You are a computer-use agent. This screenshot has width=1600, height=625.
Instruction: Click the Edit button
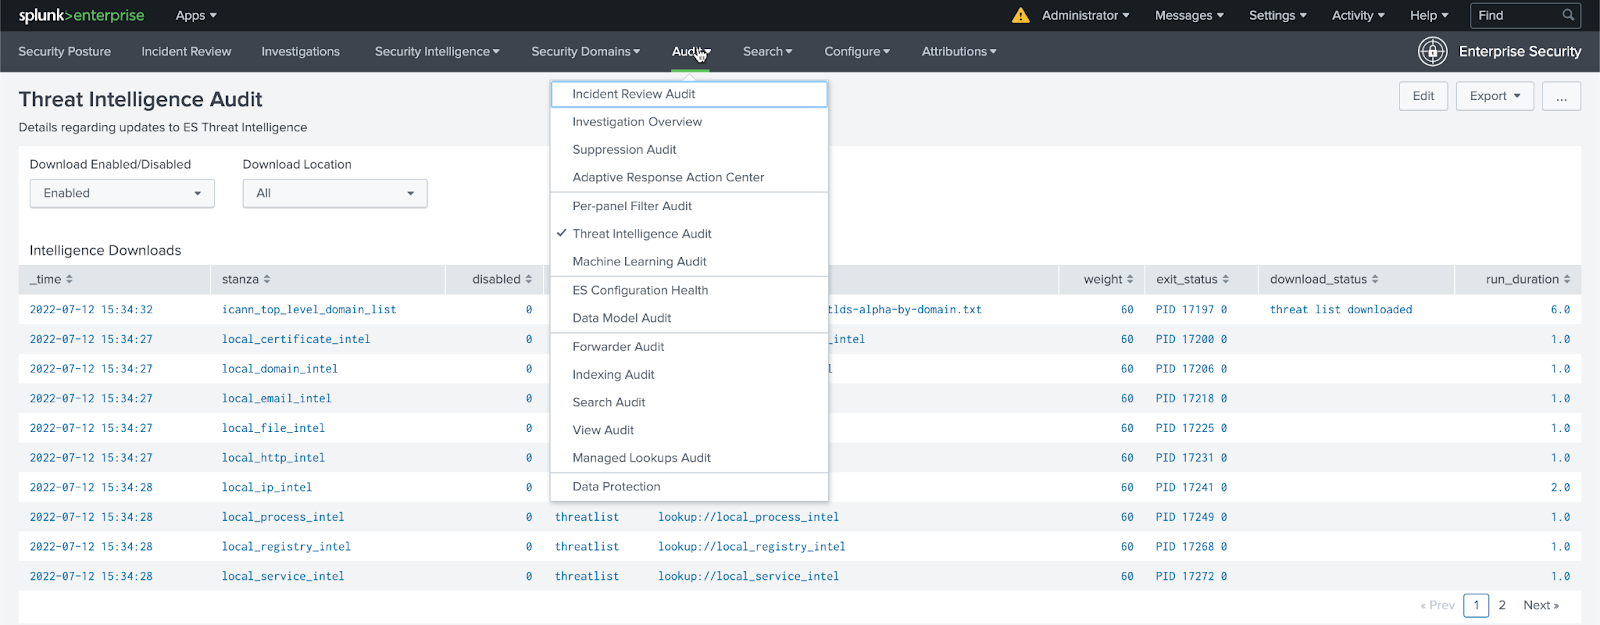1423,96
